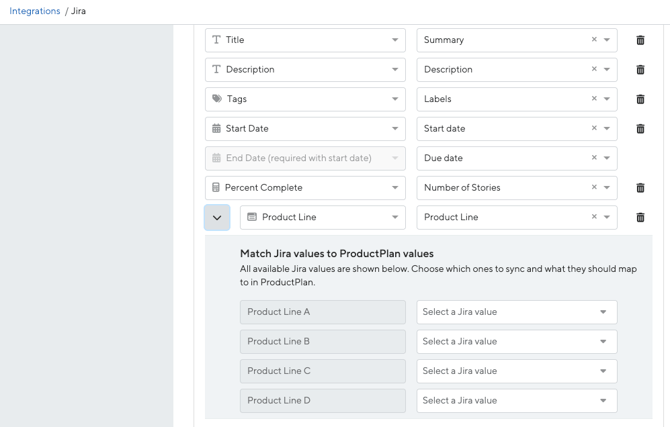This screenshot has height=427, width=670.
Task: Open the Product Line ProductPlan field dropdown
Action: click(x=323, y=217)
